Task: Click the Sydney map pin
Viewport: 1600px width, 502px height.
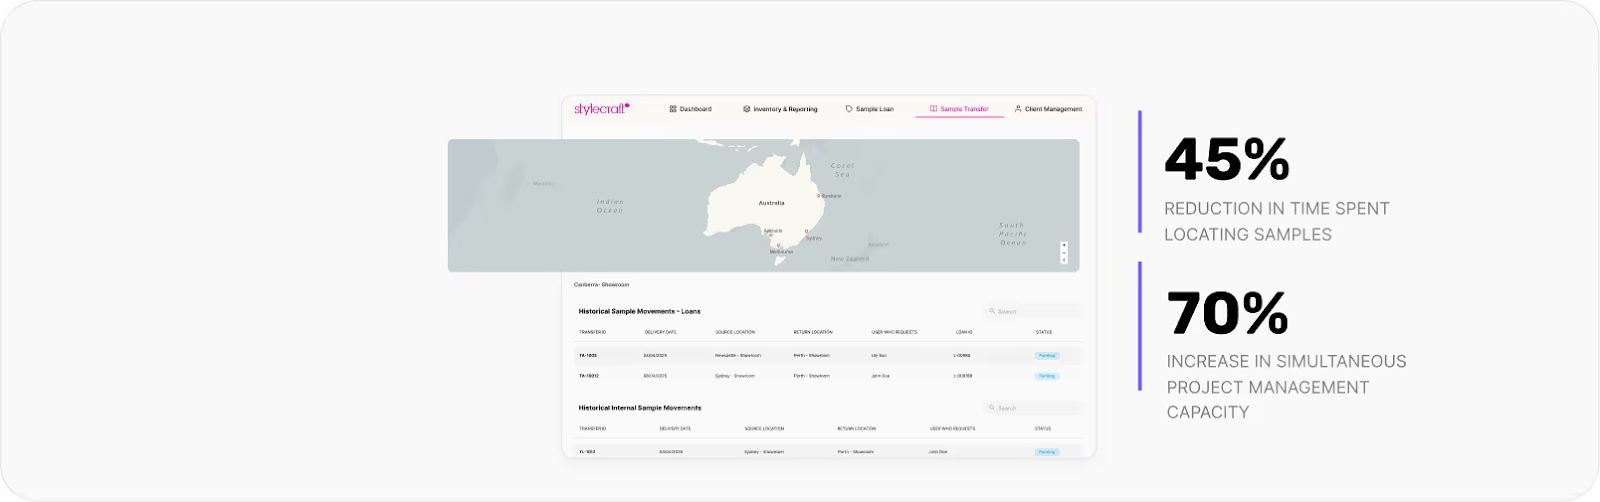Action: [807, 232]
